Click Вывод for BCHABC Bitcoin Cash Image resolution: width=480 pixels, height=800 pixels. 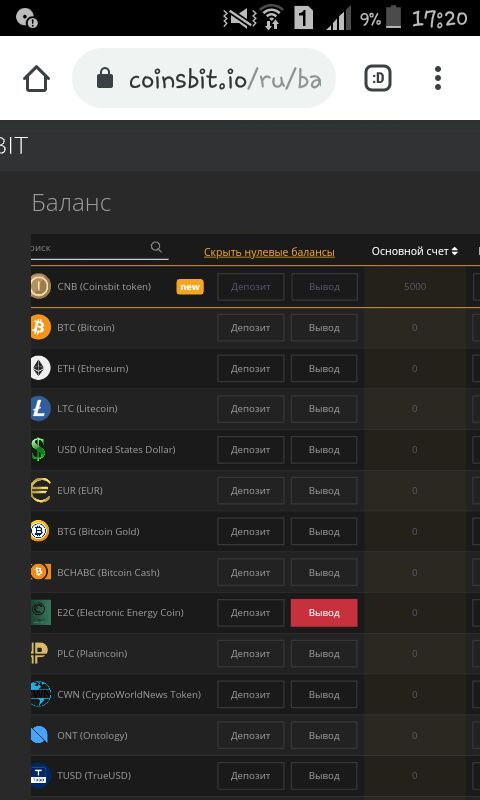point(324,572)
